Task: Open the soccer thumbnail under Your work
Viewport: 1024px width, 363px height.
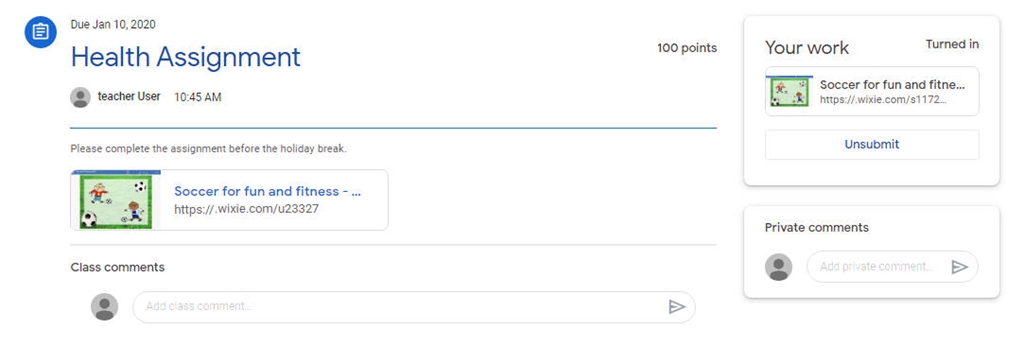Action: tap(790, 91)
